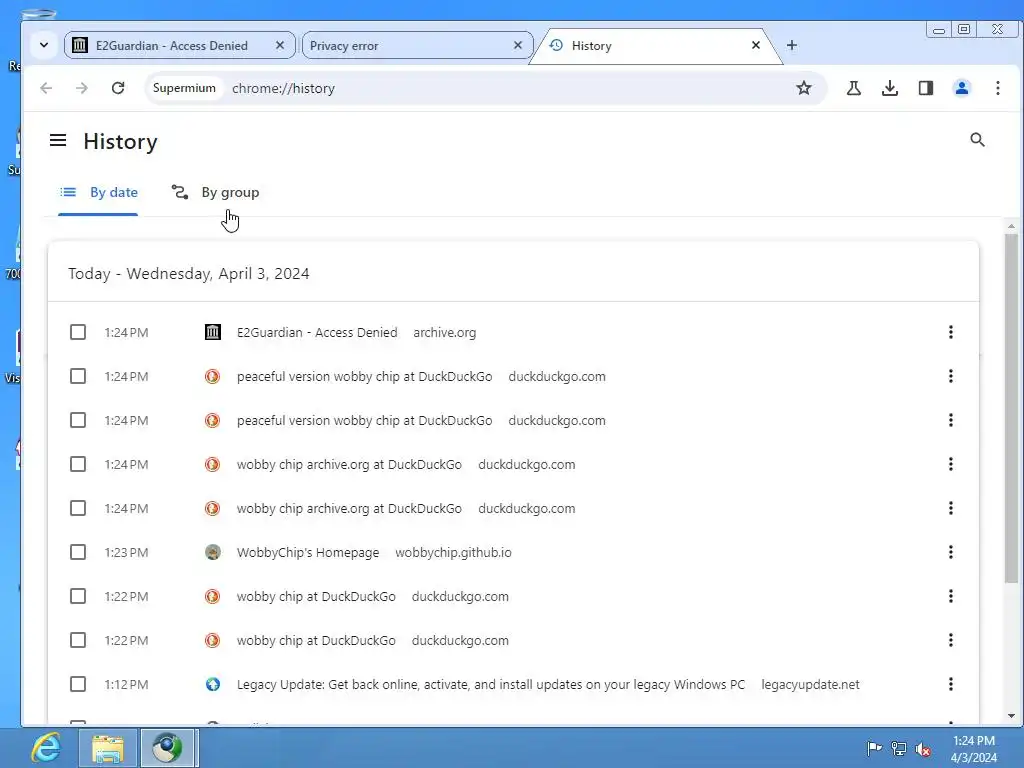This screenshot has height=768, width=1024.
Task: Reload the history page
Action: pos(118,88)
